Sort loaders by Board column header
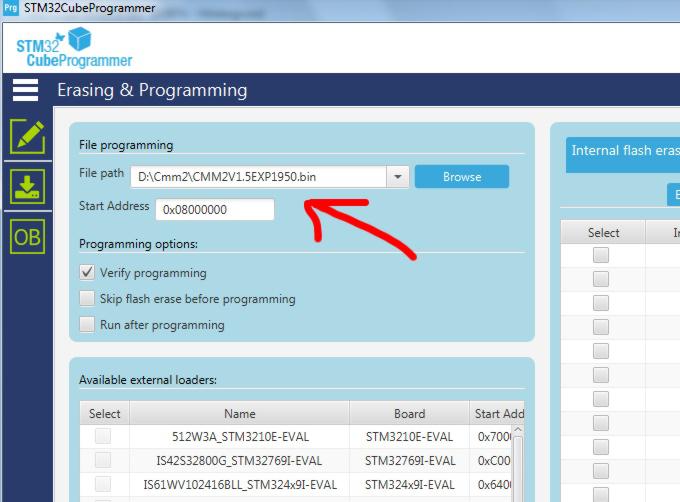Screen dimensions: 680x502 pos(409,413)
